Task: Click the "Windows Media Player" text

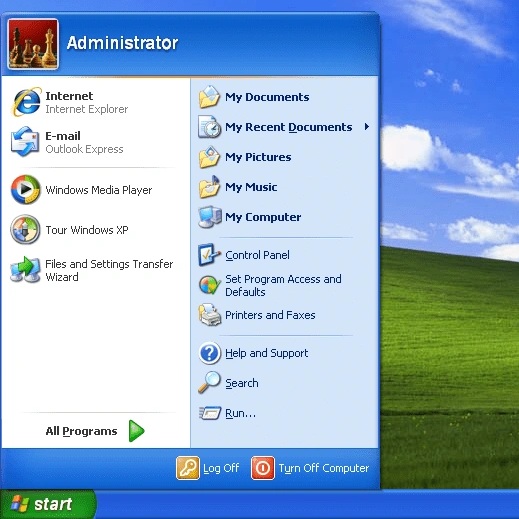Action: (99, 190)
